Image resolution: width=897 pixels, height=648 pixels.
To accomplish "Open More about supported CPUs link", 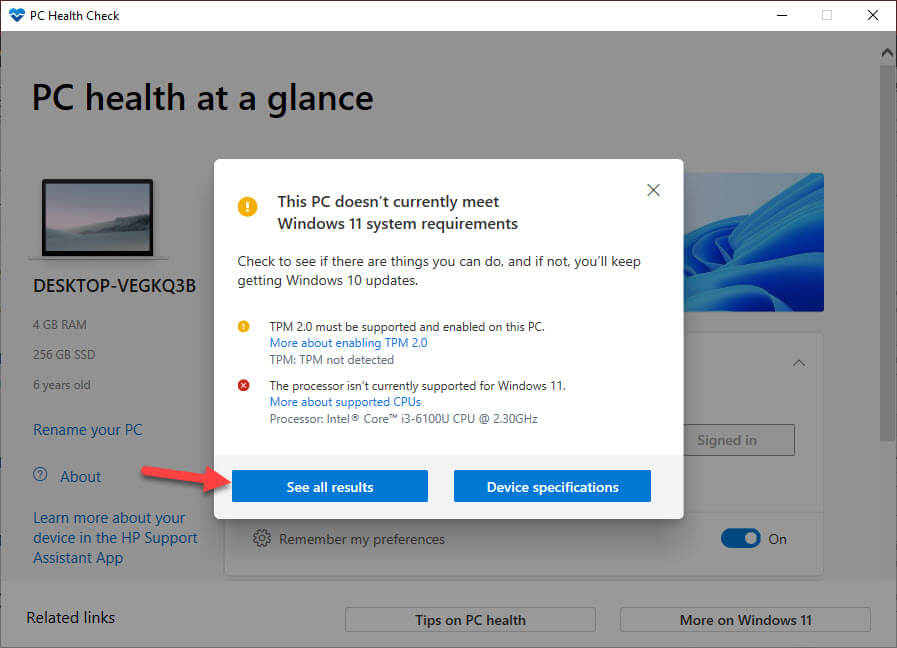I will pos(345,402).
